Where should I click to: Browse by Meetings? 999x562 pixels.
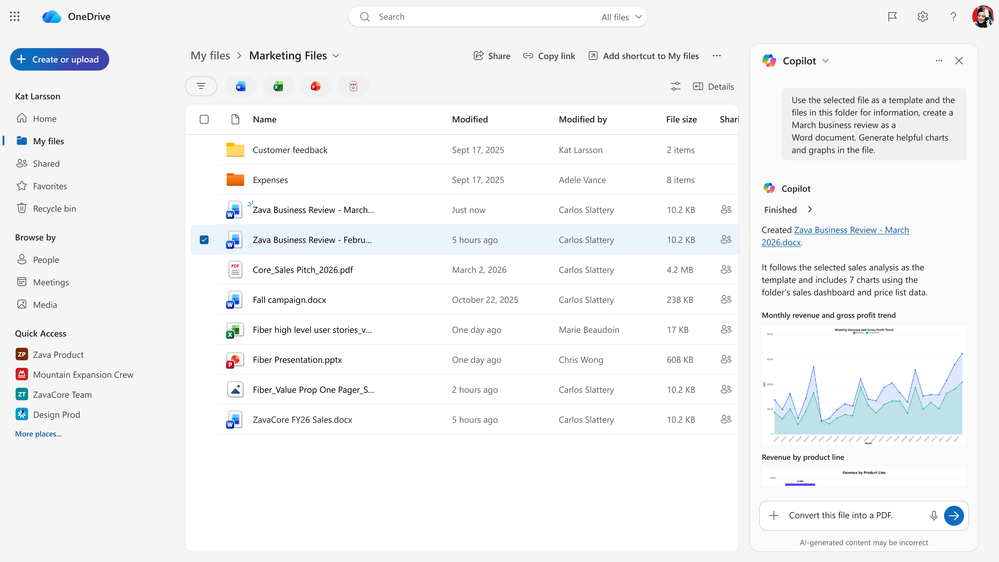click(43, 282)
